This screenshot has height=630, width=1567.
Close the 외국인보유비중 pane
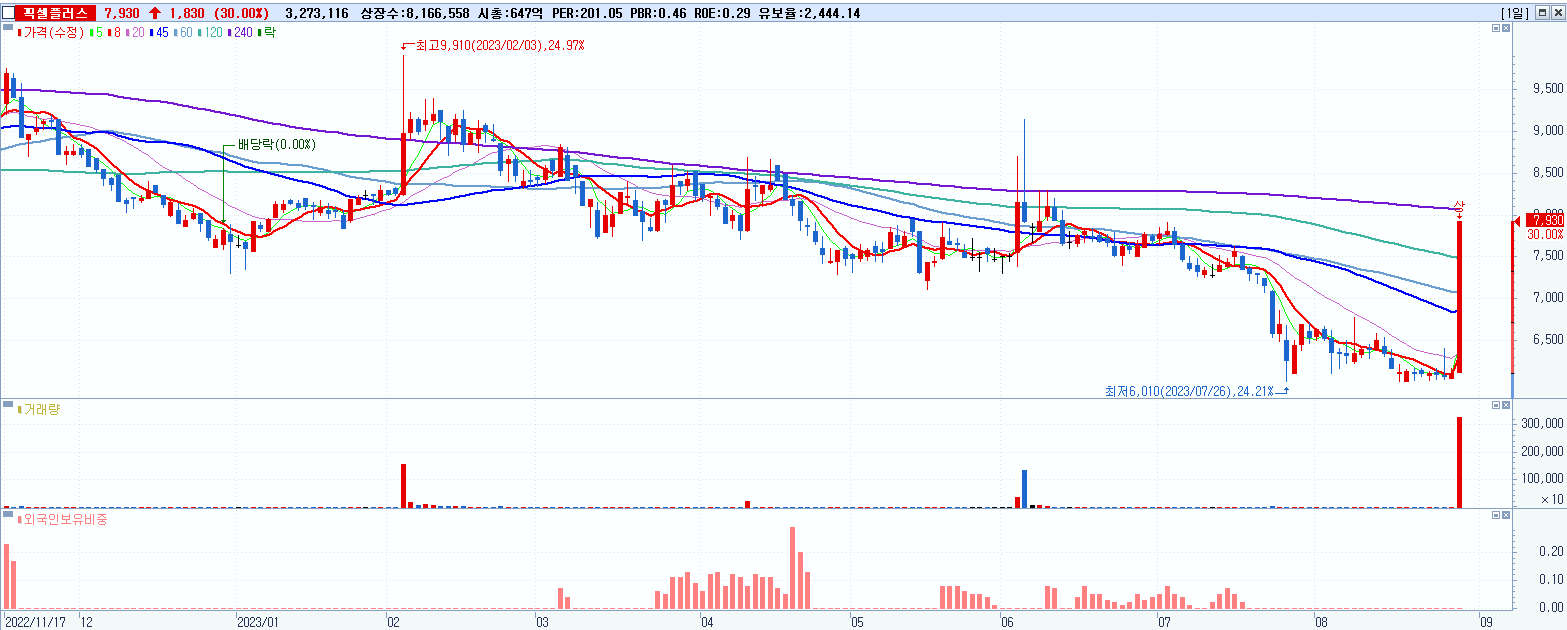[x=1506, y=515]
